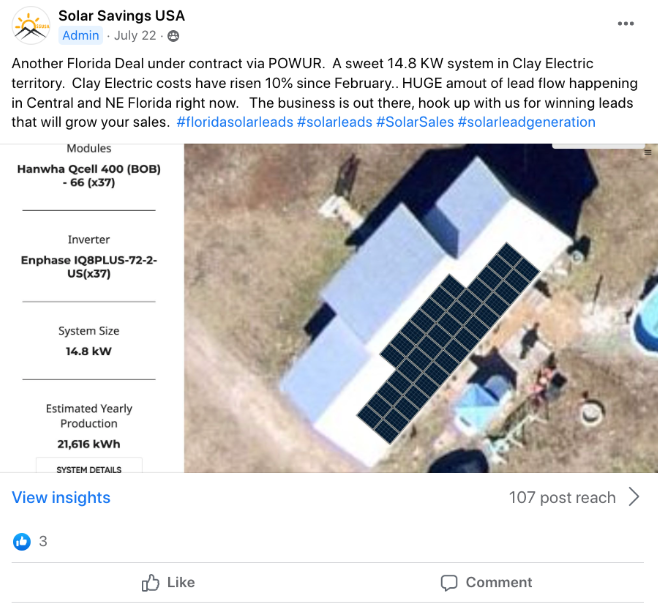
Task: Click the globe audience privacy icon
Action: point(173,36)
